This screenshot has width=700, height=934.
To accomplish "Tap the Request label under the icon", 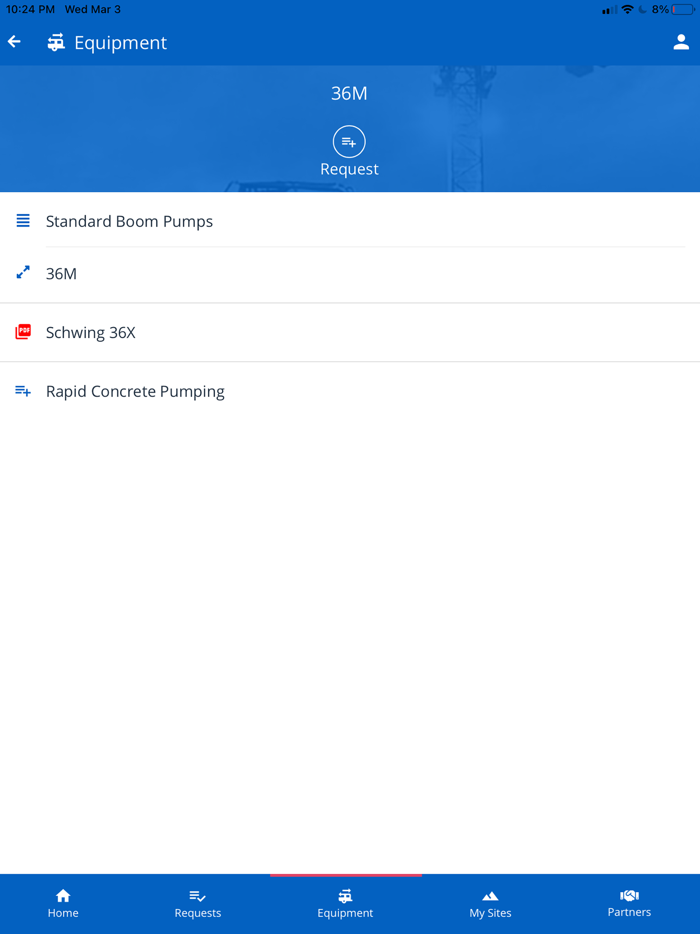I will pyautogui.click(x=349, y=169).
